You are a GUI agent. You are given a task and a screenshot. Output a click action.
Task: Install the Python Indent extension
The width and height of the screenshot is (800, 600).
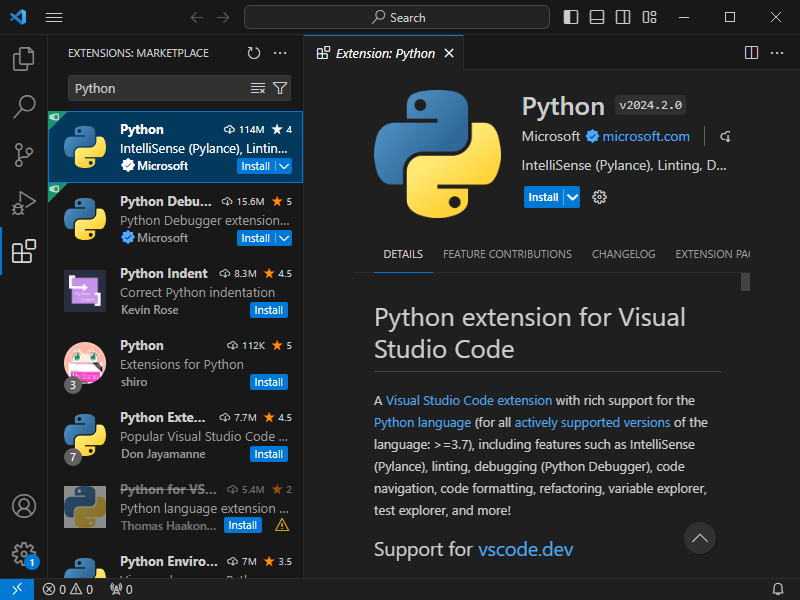click(x=268, y=310)
